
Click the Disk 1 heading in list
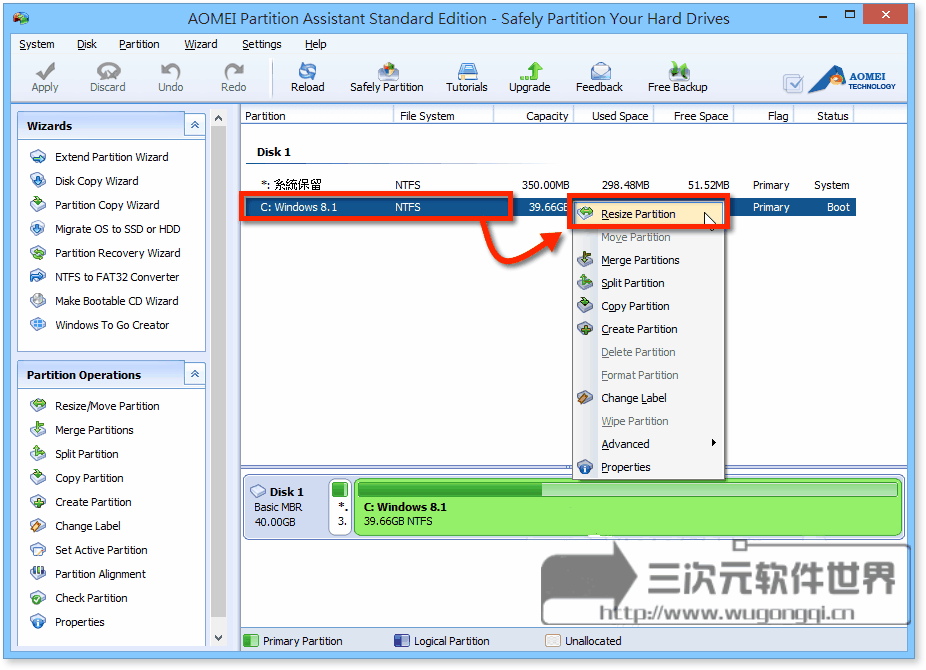(273, 152)
